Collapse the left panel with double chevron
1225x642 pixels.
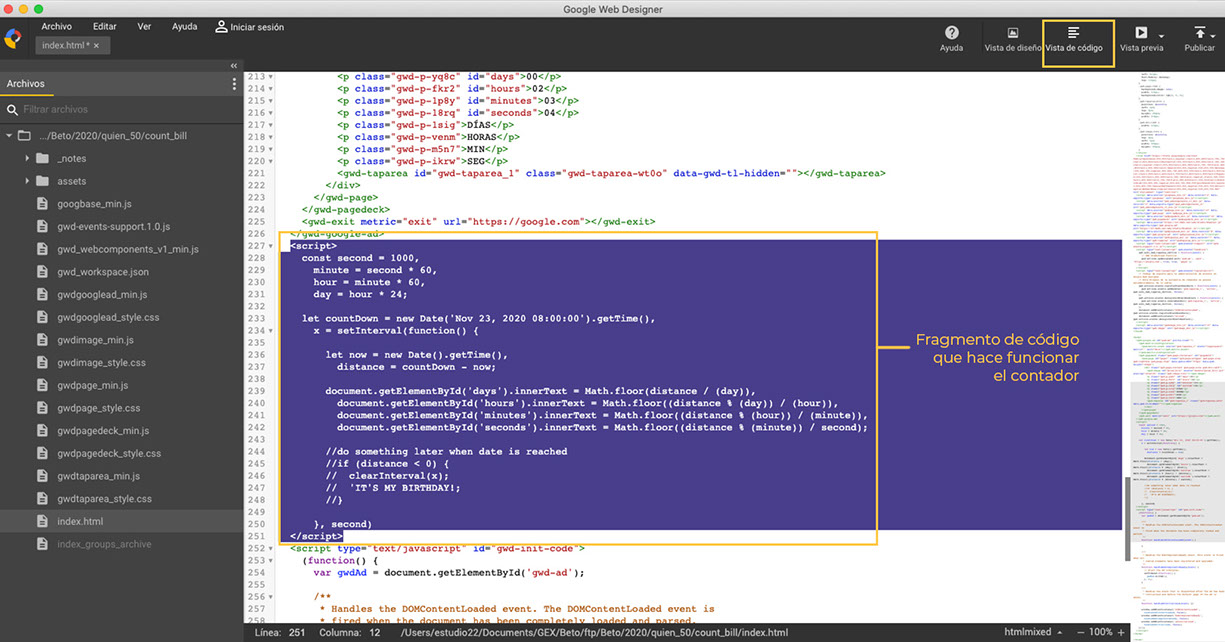point(234,66)
